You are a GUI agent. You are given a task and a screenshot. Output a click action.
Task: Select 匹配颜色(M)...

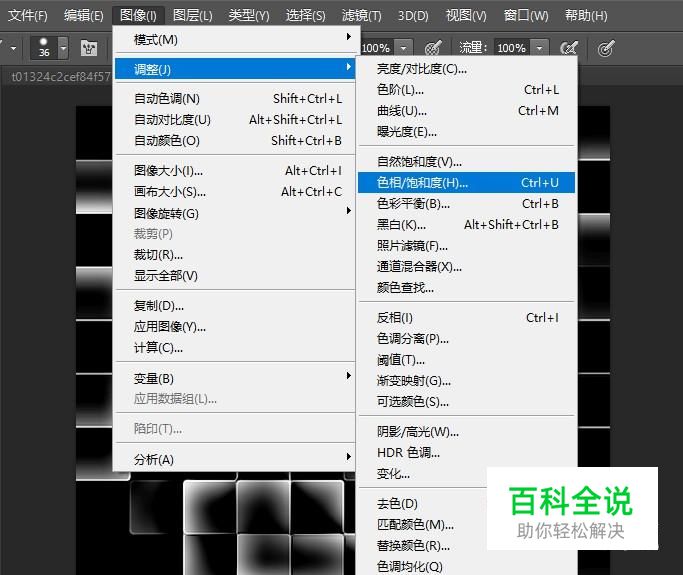coord(423,524)
